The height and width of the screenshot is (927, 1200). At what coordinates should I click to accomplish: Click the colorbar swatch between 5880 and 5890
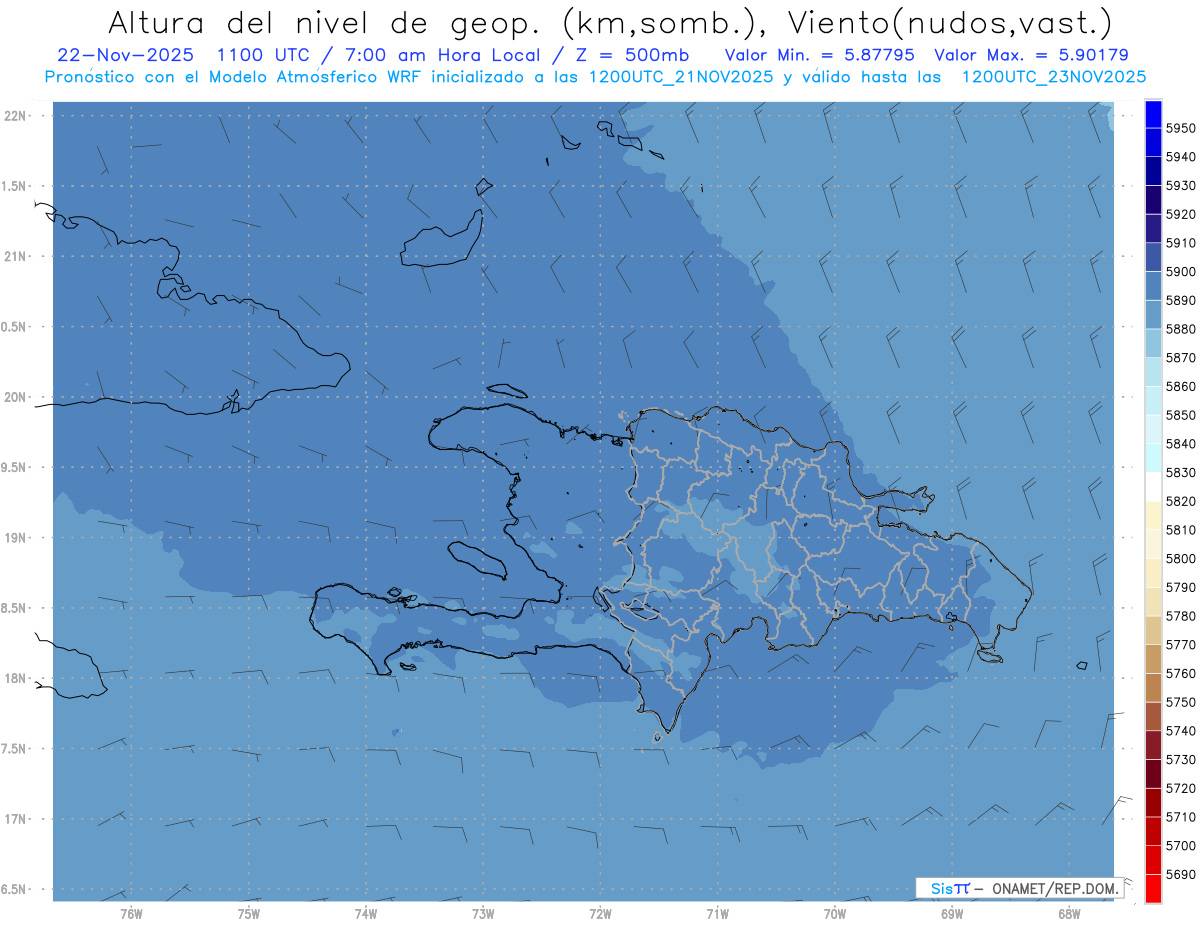click(x=1153, y=314)
